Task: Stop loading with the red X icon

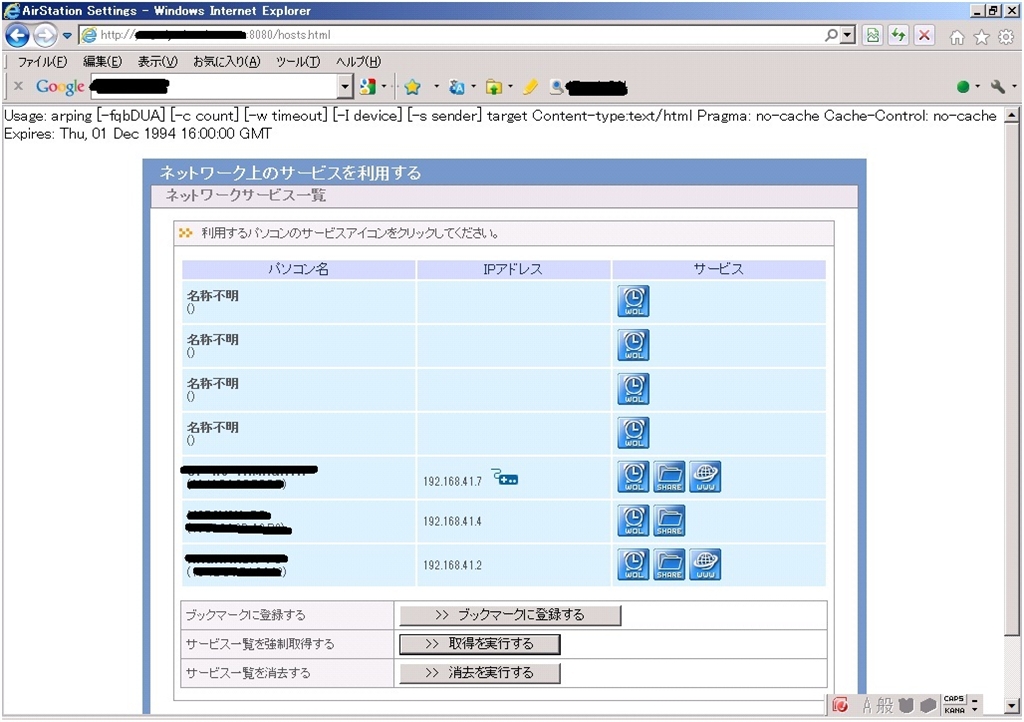Action: tap(924, 35)
